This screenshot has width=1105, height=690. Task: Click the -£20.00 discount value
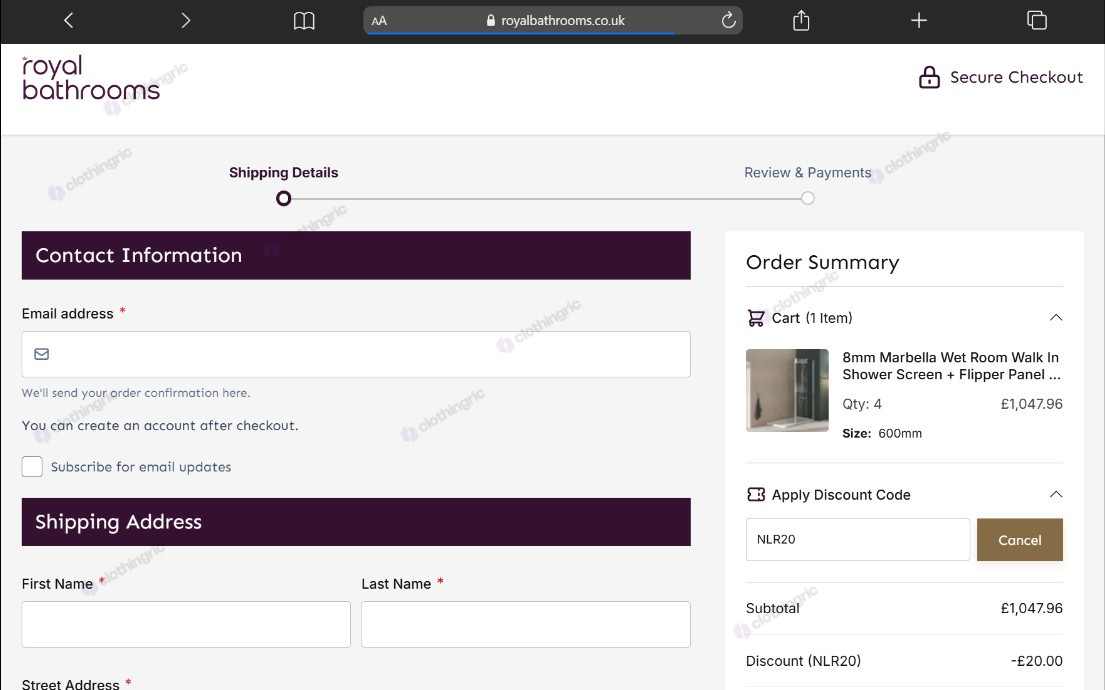[1037, 661]
